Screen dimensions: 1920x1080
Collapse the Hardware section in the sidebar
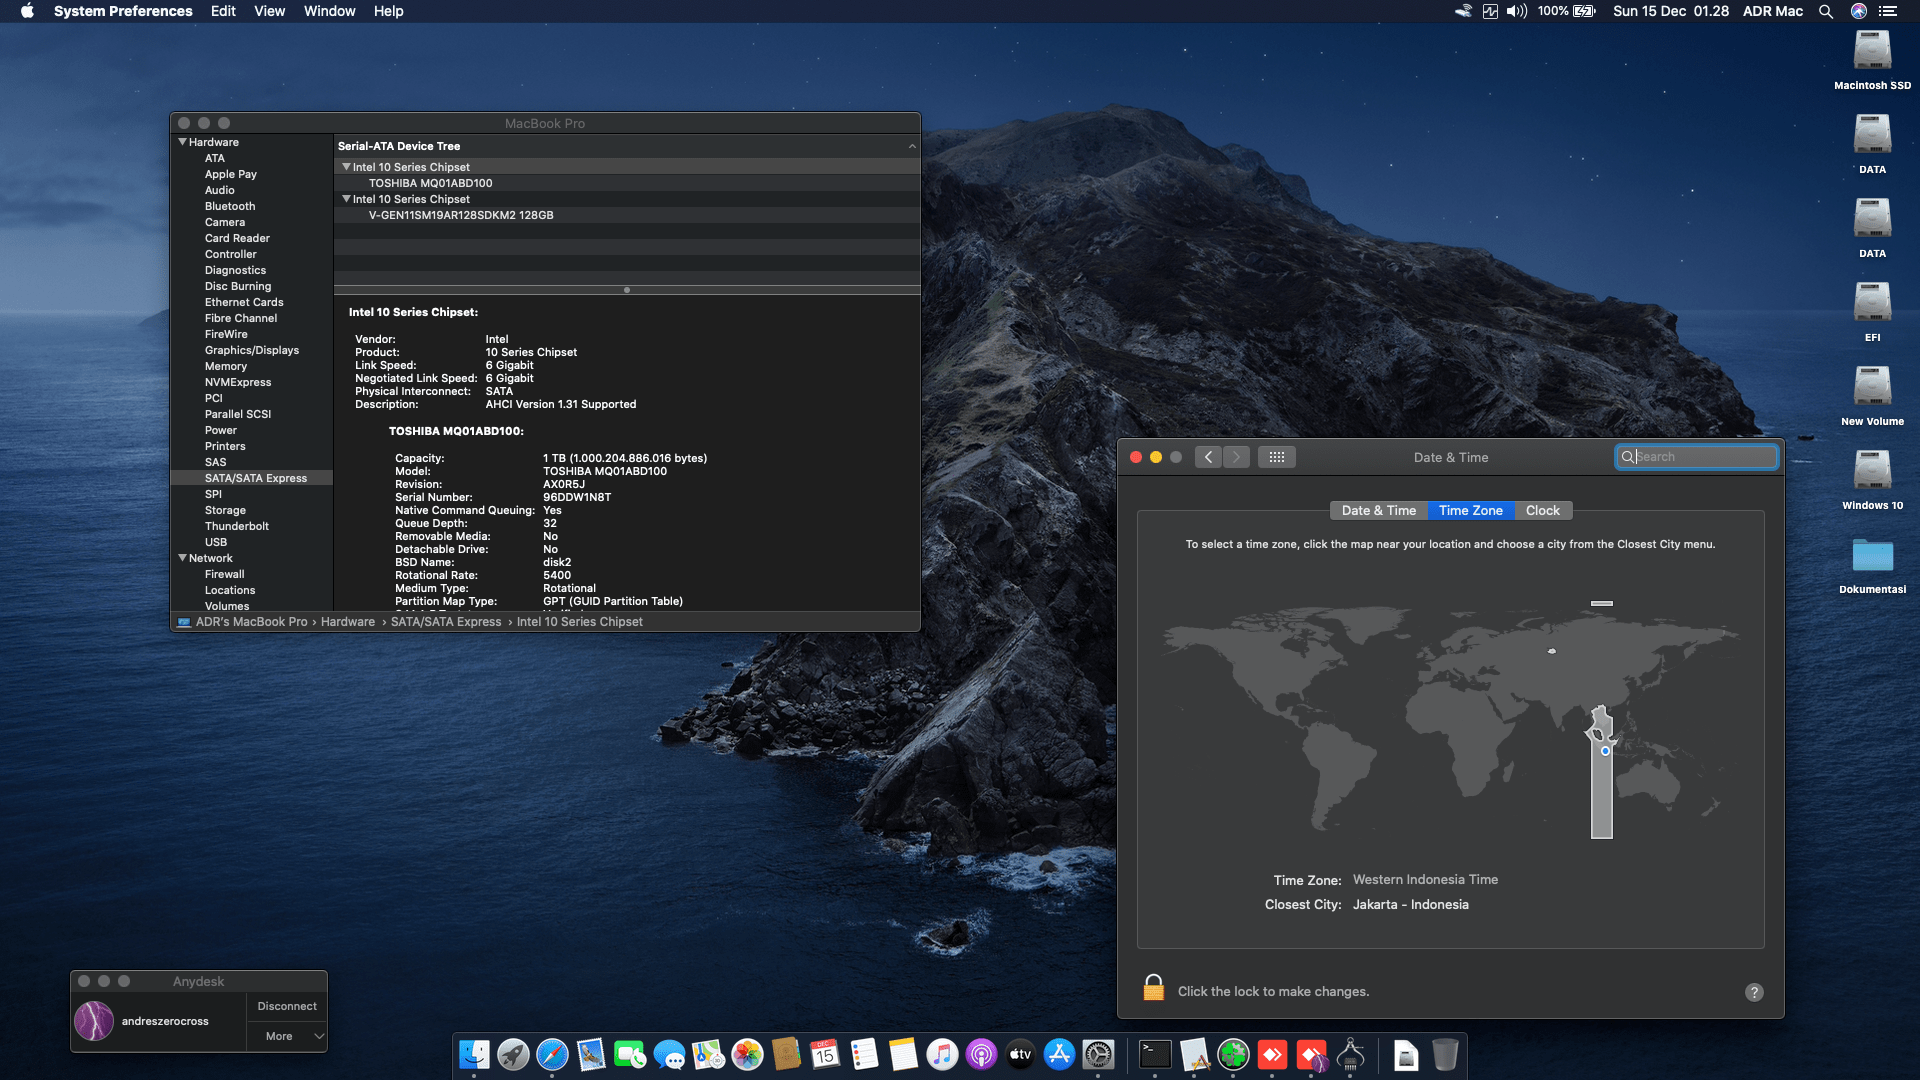point(182,141)
